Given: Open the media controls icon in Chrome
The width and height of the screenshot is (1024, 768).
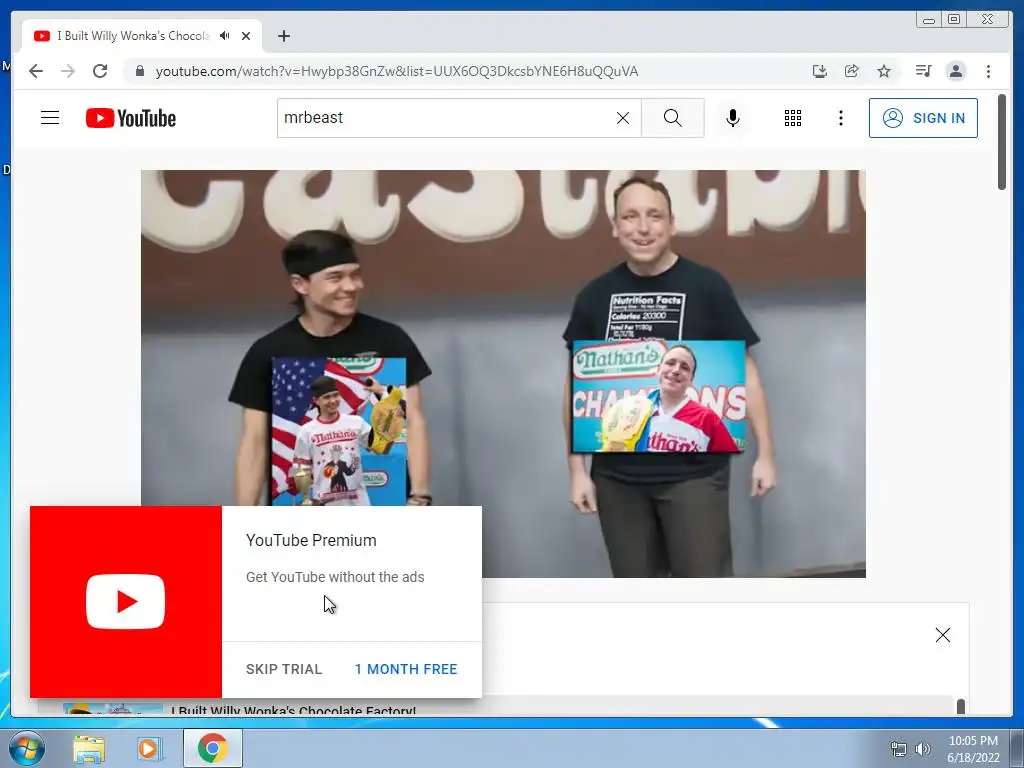Looking at the screenshot, I should pos(923,71).
